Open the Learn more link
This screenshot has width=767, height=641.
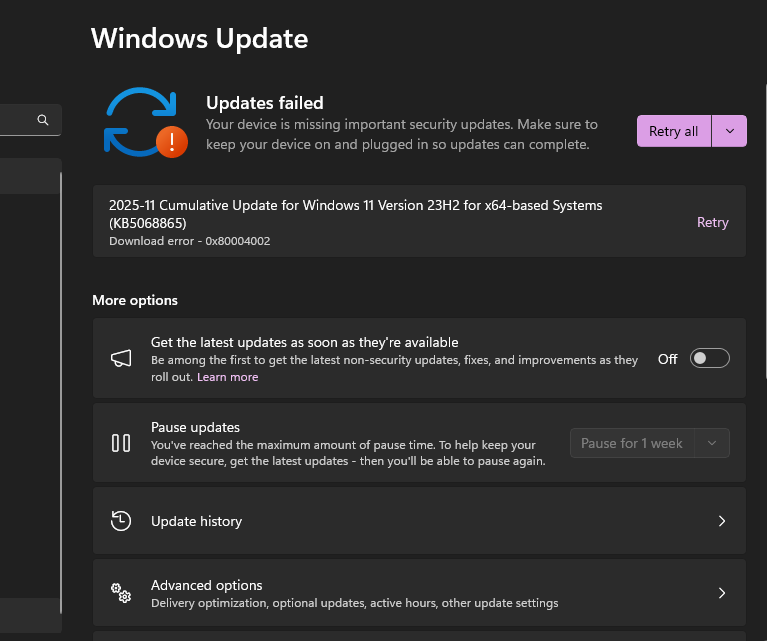(227, 377)
